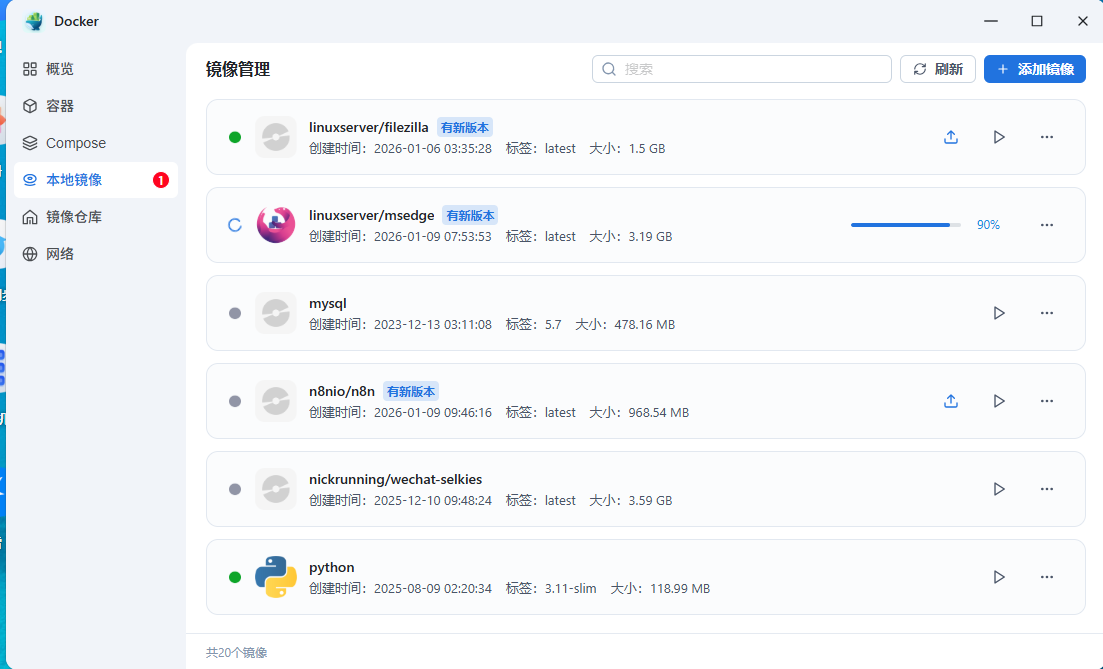
Task: Click the msedge image logo
Action: coord(276,225)
